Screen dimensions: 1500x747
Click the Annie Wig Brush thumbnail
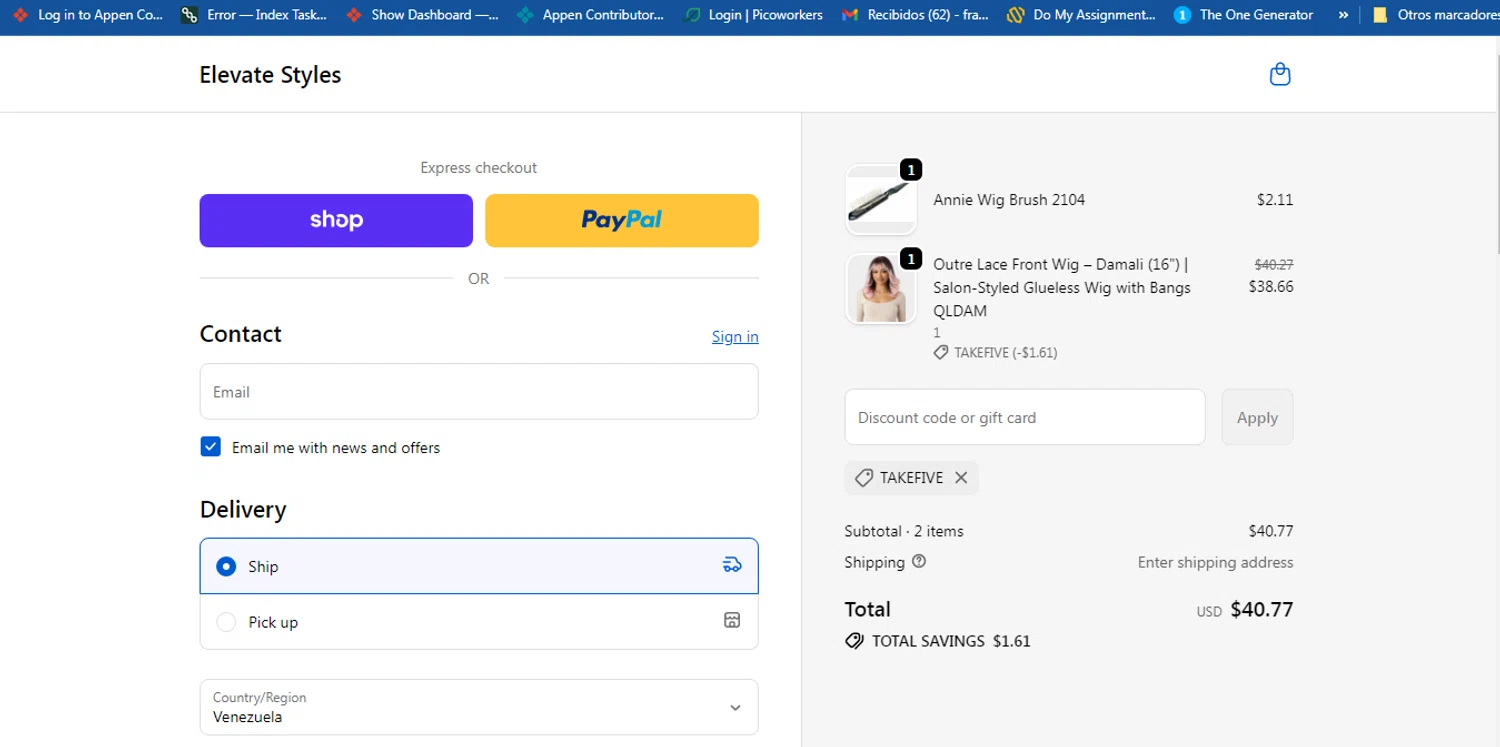tap(881, 200)
